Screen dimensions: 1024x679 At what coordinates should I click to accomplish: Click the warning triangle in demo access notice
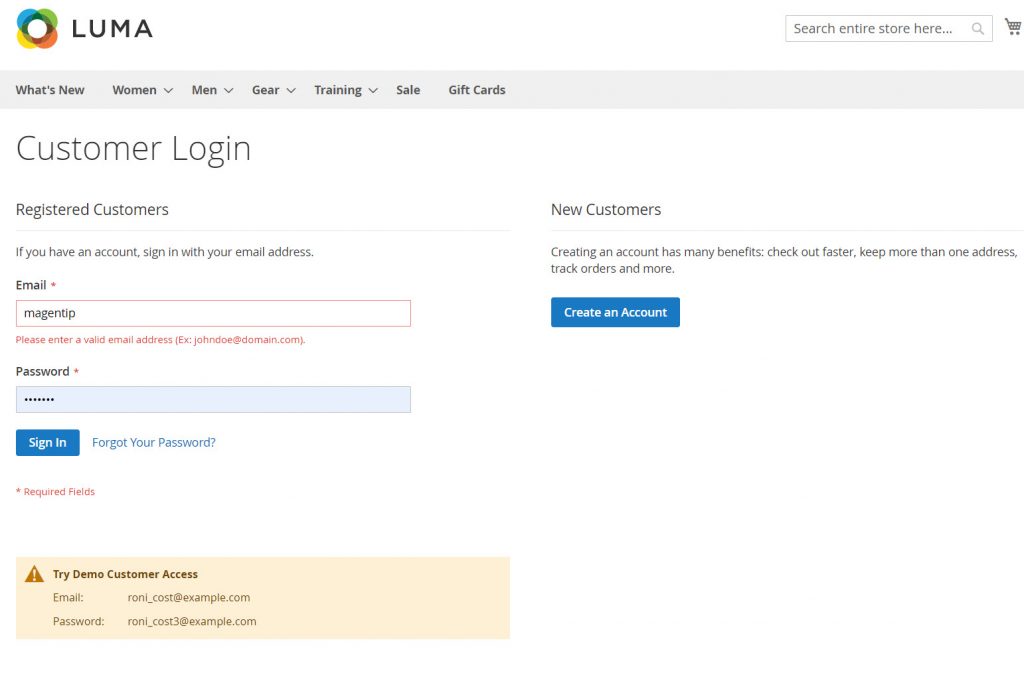(x=33, y=574)
